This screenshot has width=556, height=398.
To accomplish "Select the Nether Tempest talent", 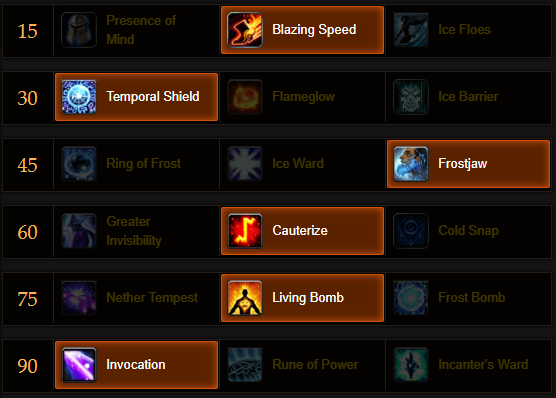I will point(137,298).
